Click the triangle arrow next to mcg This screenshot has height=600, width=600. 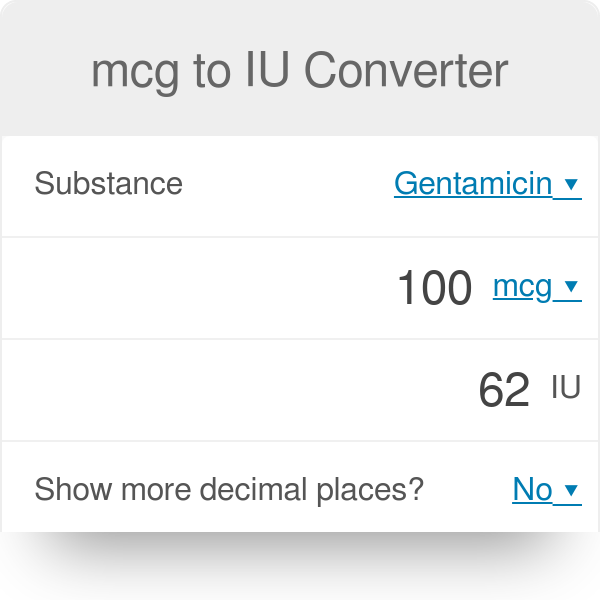click(571, 288)
